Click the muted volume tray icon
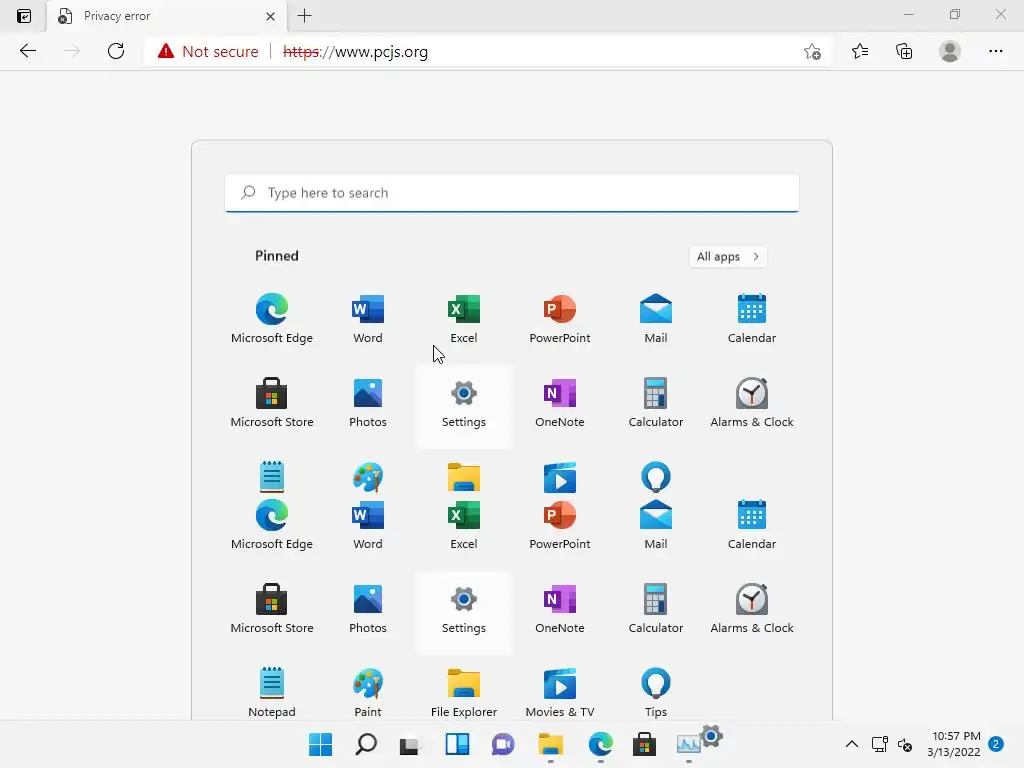Screen dimensions: 1024x768 pos(905,744)
